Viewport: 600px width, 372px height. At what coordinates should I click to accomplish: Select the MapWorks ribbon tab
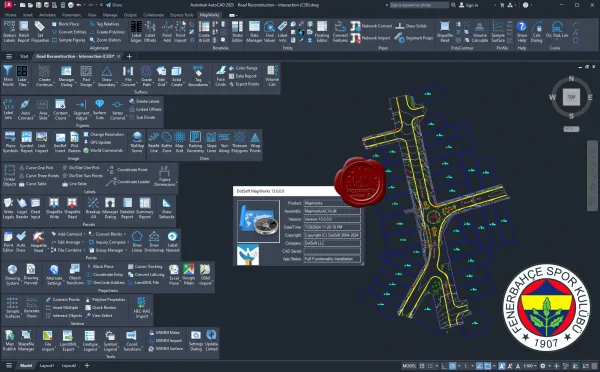tap(210, 15)
